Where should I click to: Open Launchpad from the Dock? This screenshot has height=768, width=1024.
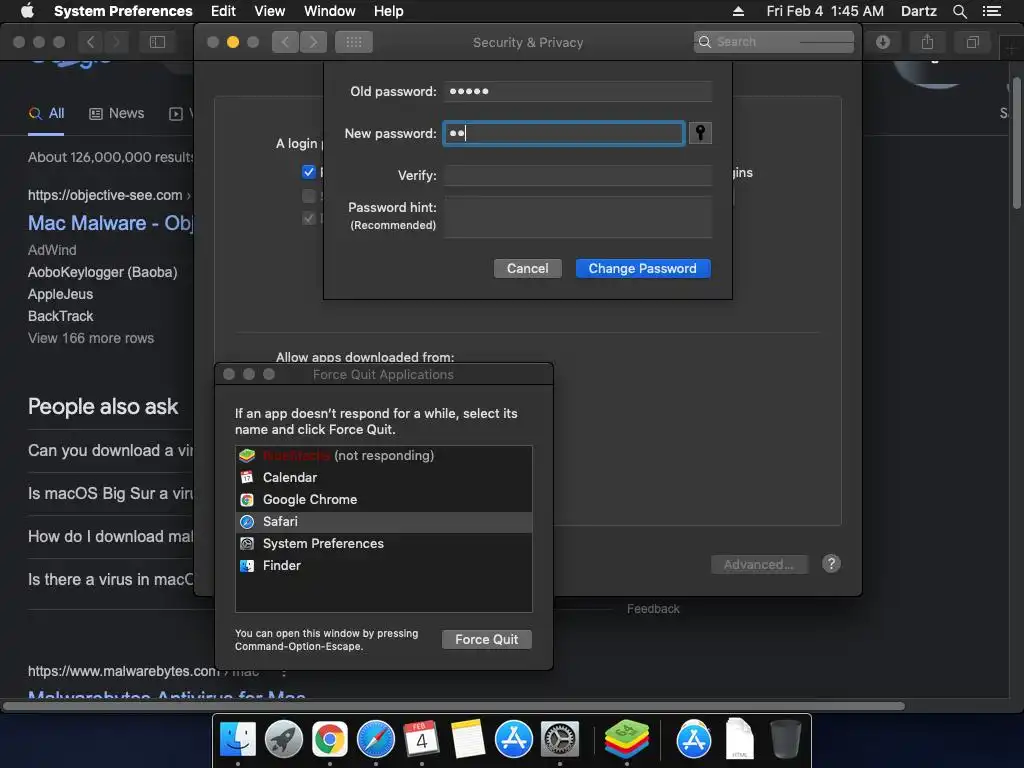283,739
